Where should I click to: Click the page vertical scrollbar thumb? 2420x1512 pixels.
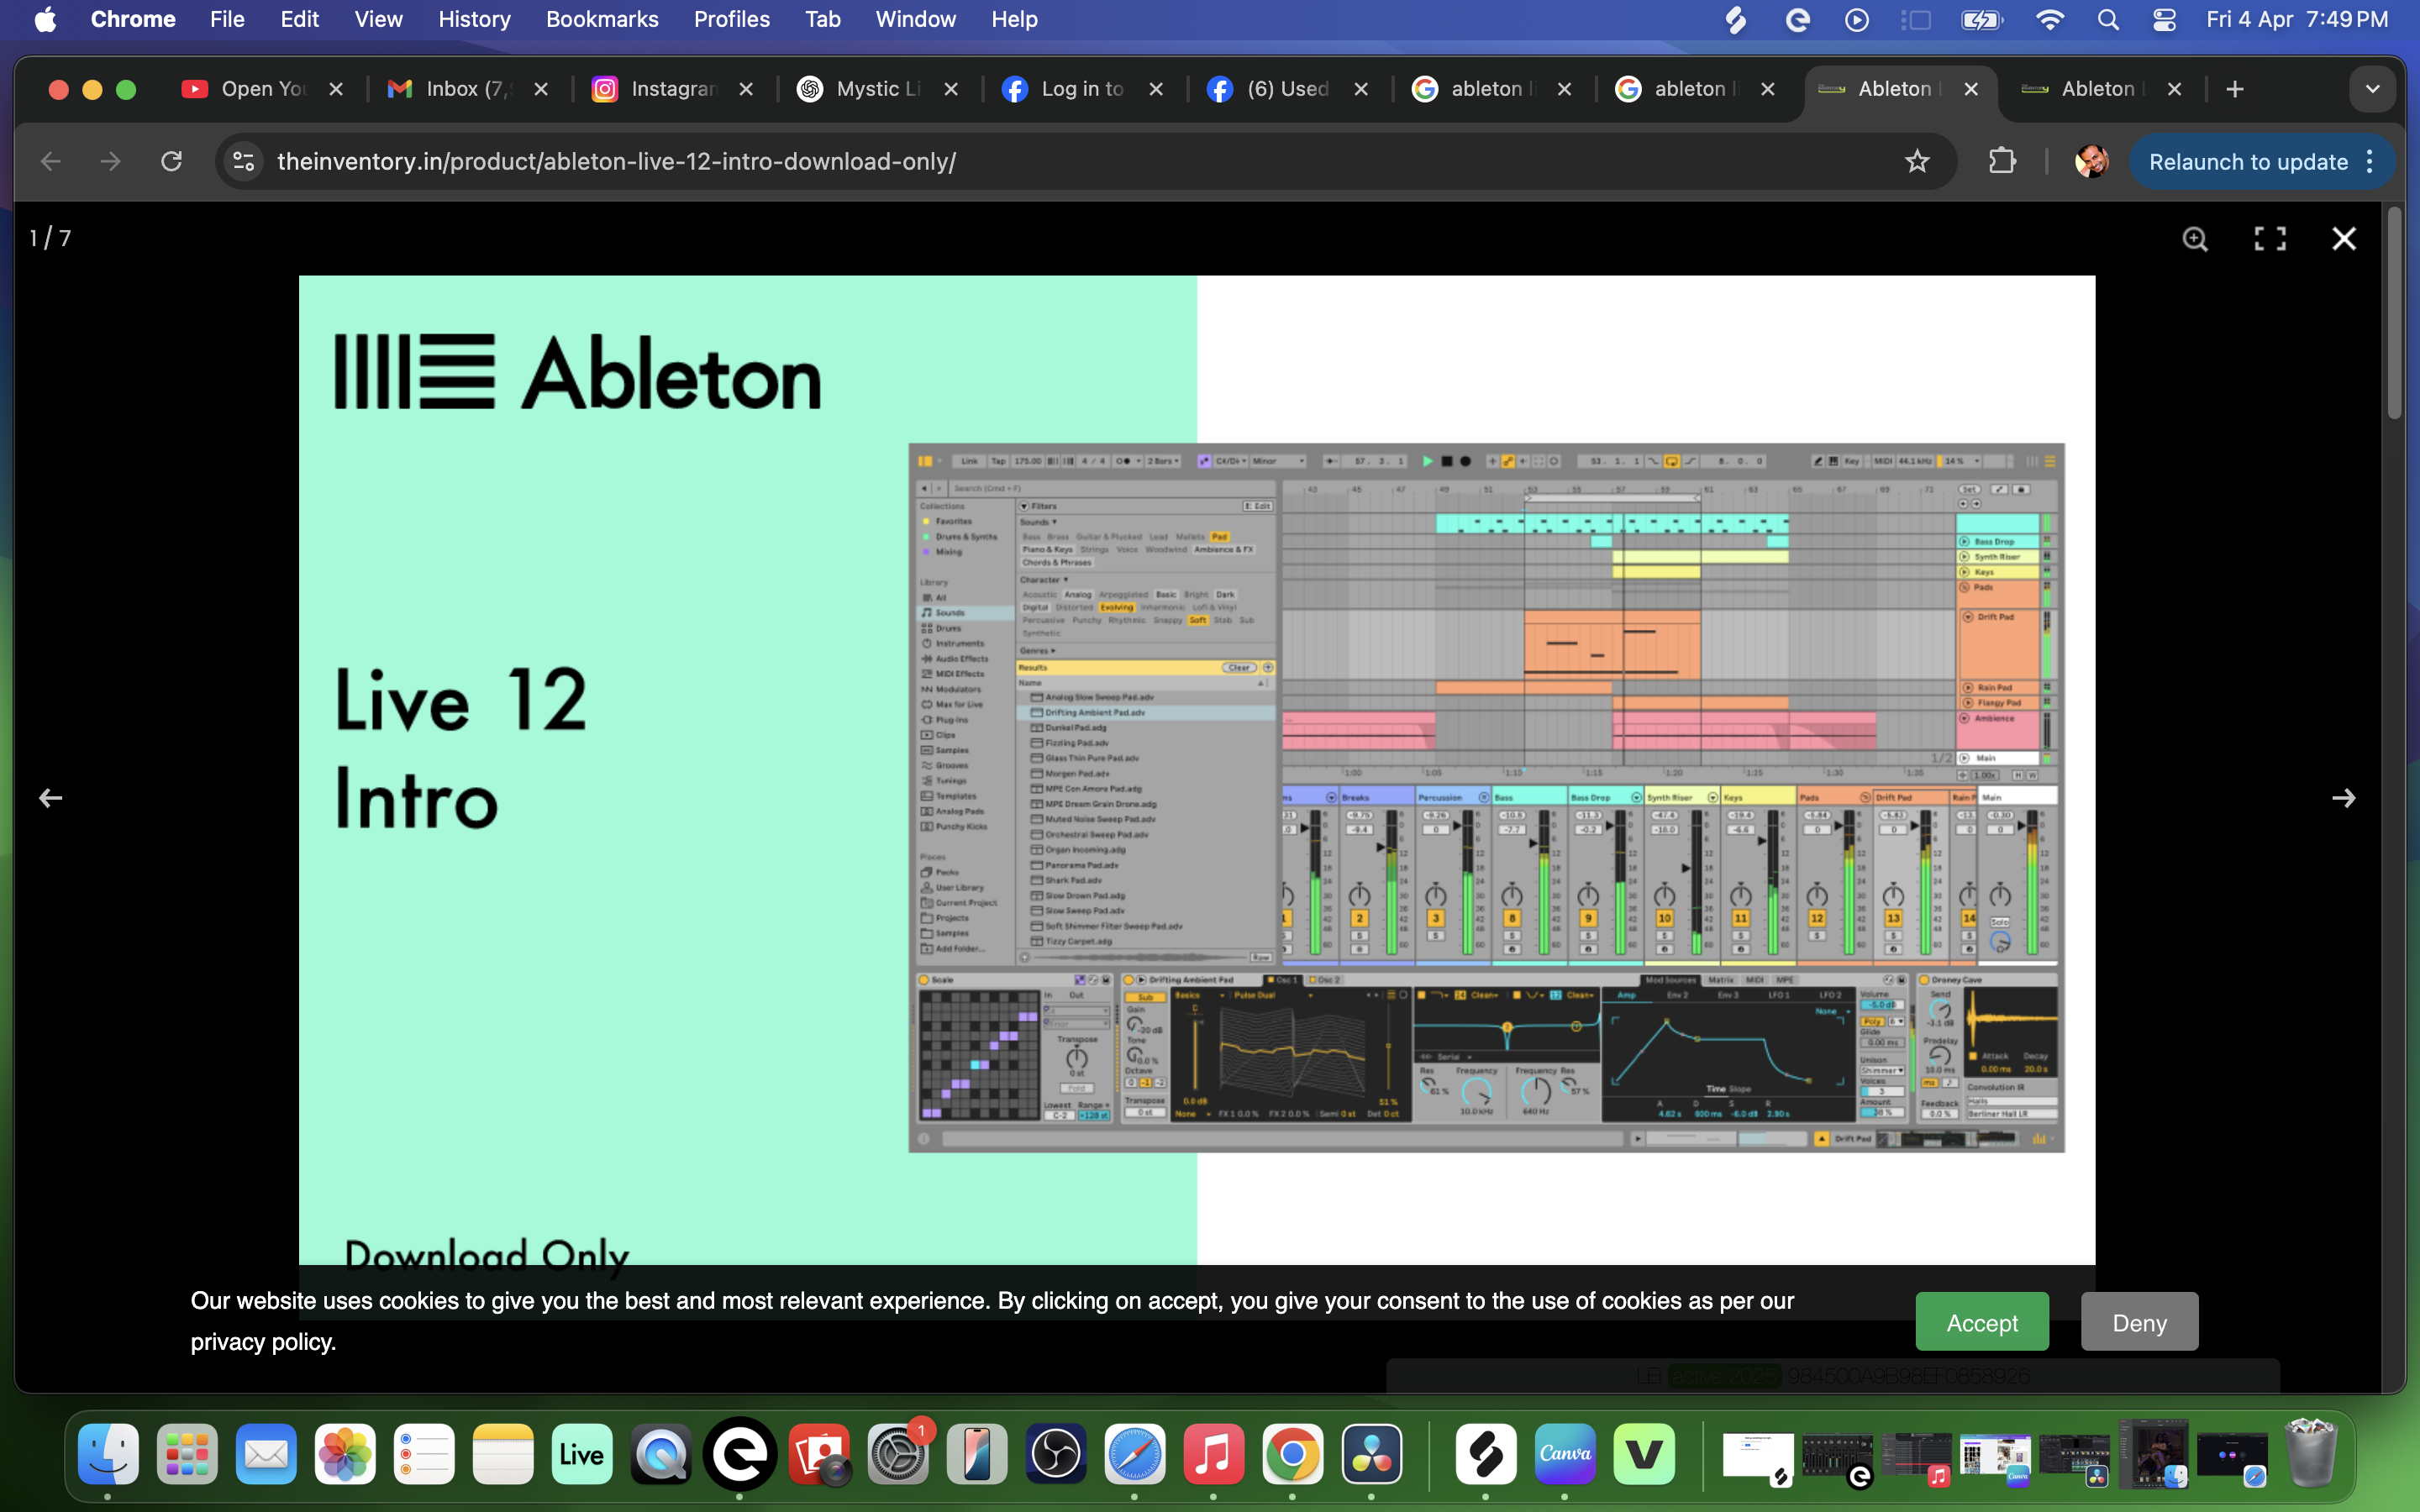tap(2393, 312)
